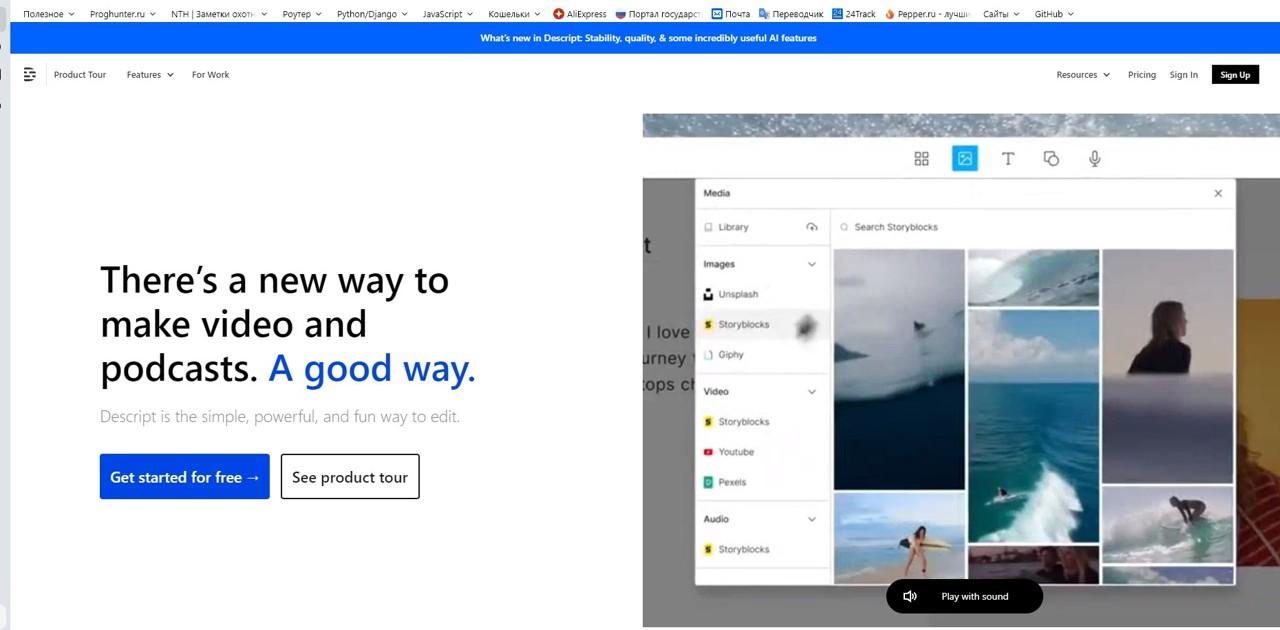Open the Переводчик bookmark

(x=791, y=14)
